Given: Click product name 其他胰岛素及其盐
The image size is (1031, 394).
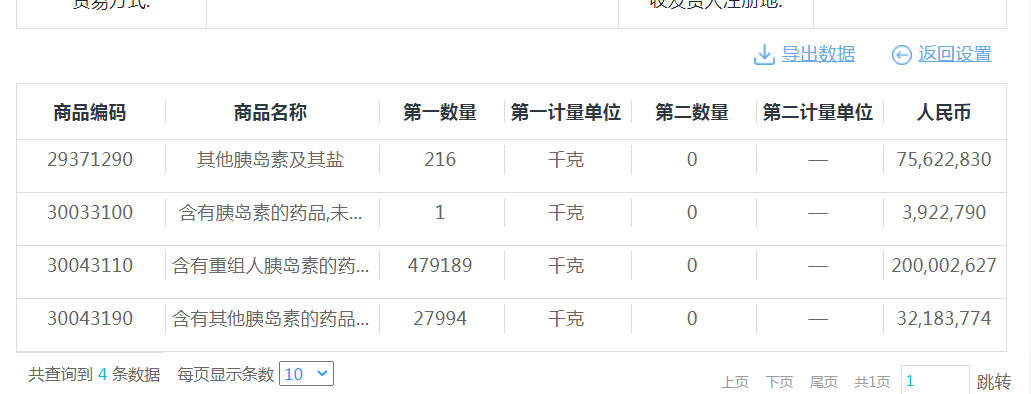Looking at the screenshot, I should tap(270, 159).
